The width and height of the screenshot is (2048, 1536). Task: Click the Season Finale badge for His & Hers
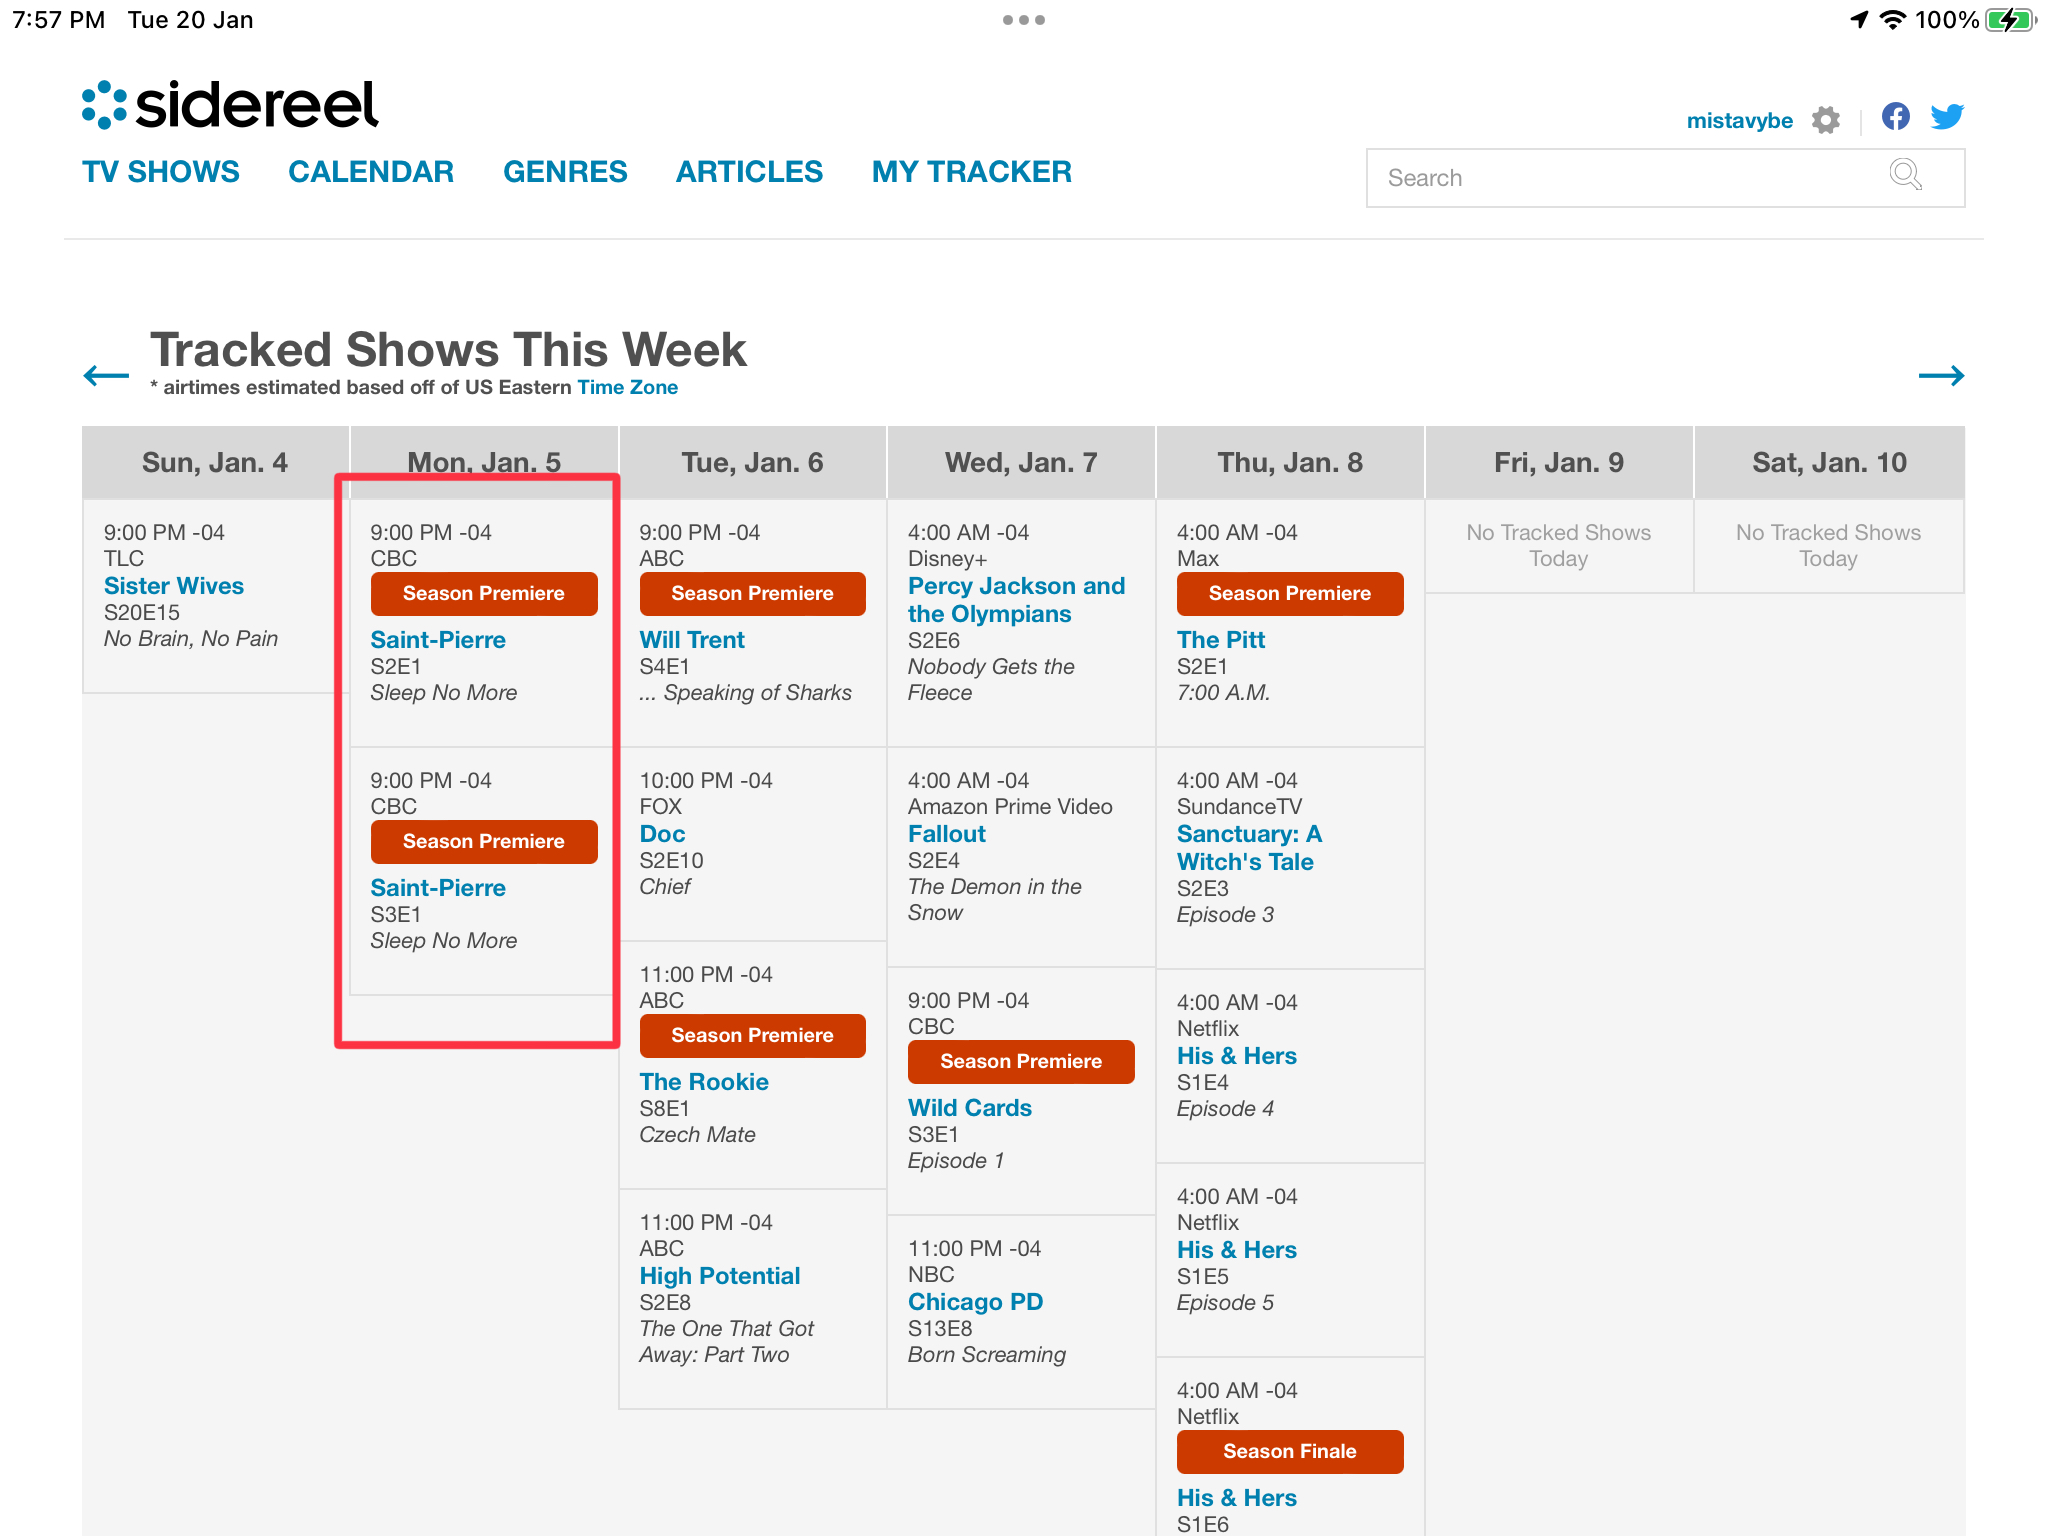tap(1289, 1452)
